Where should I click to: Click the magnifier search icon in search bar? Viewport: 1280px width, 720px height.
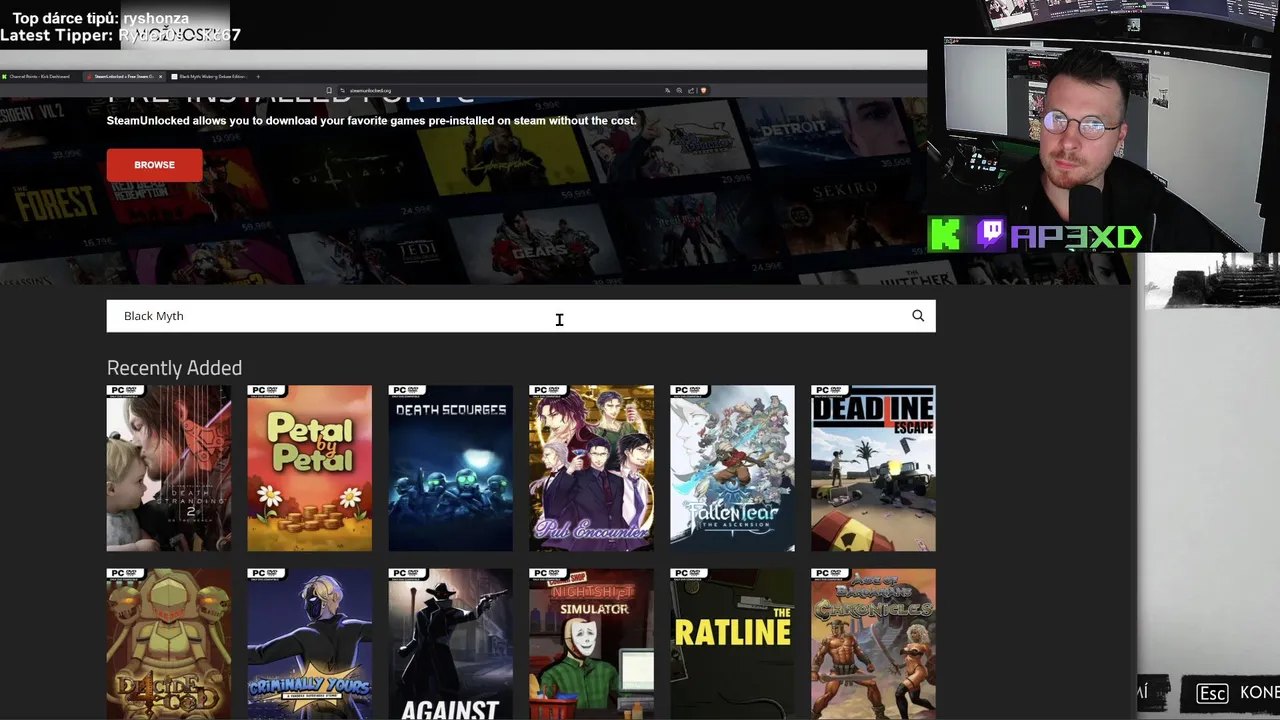point(918,316)
